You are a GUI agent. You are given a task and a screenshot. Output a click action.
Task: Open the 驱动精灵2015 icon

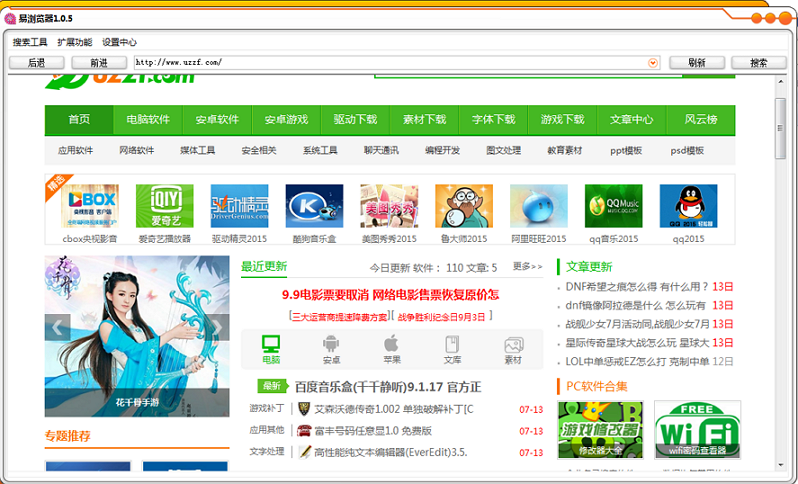point(239,206)
